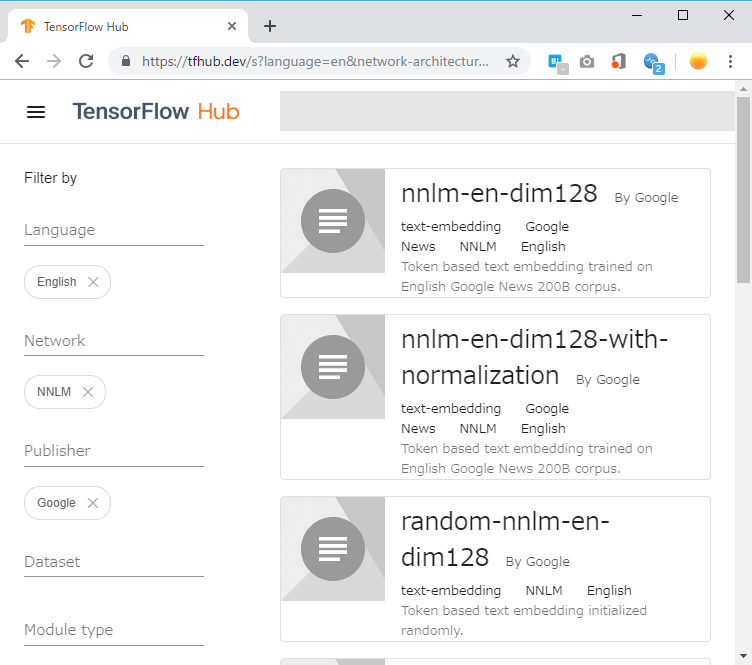
Task: Open a new browser tab
Action: tap(270, 26)
